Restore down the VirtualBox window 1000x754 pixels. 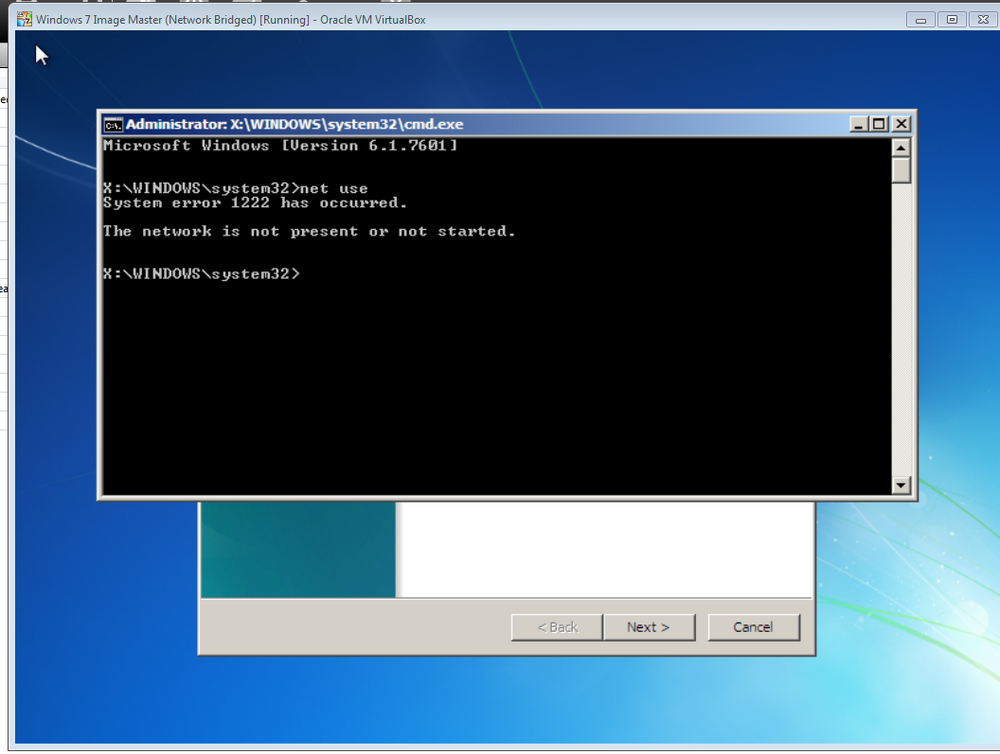click(x=952, y=20)
